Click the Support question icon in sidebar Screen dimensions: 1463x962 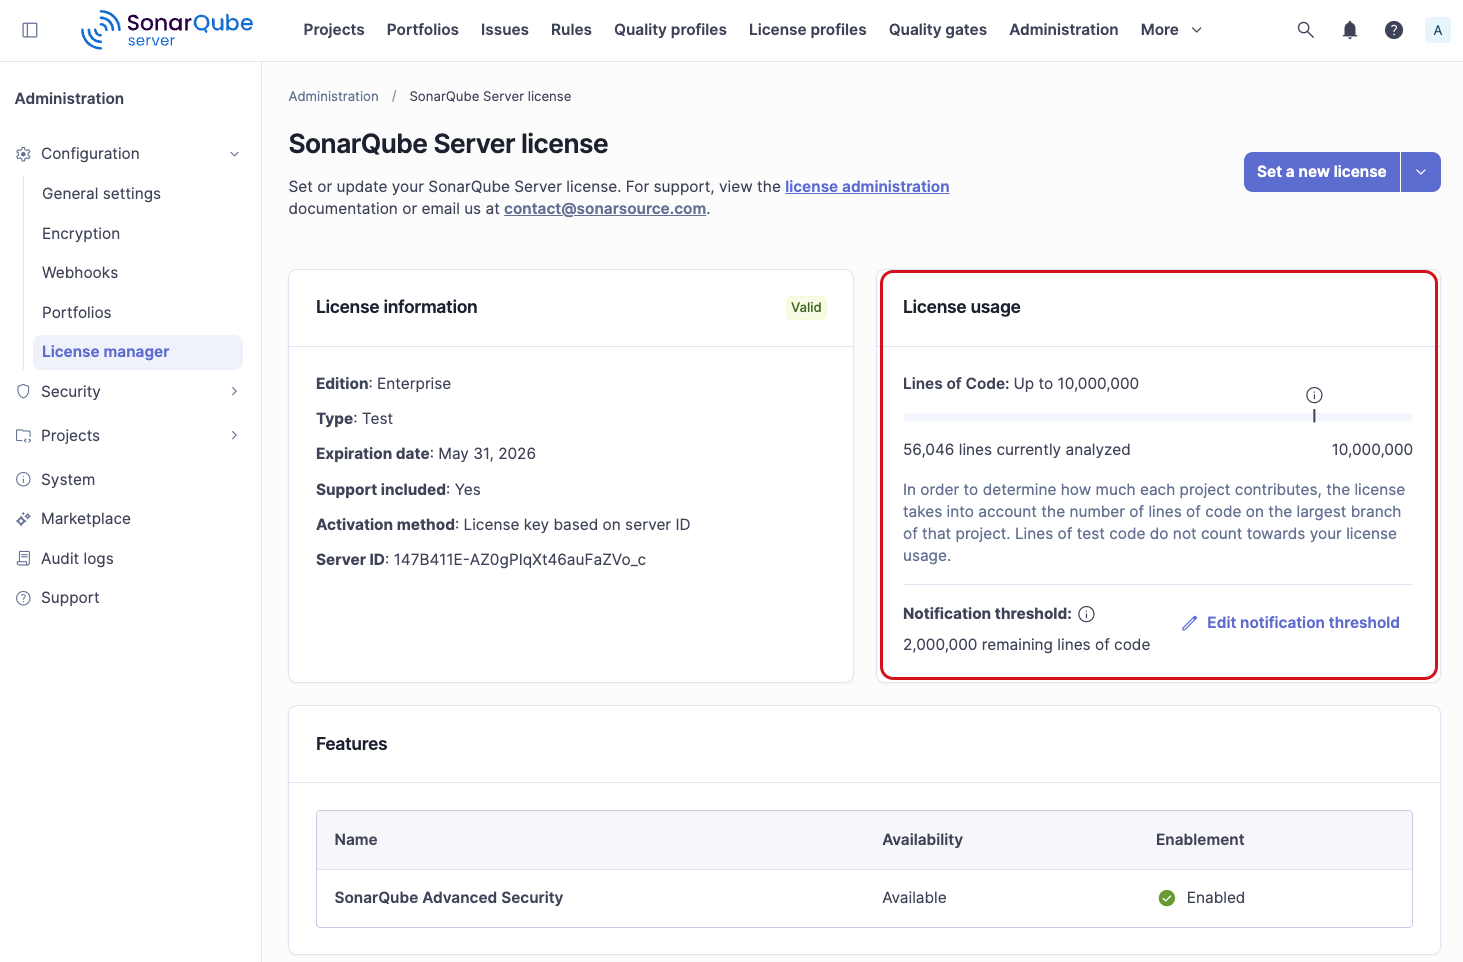tap(24, 598)
